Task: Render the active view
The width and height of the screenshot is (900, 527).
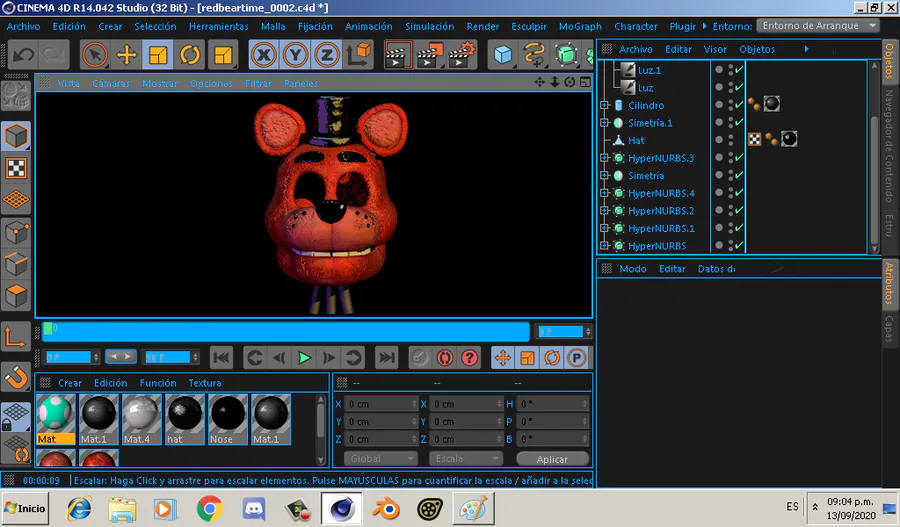Action: [397, 55]
